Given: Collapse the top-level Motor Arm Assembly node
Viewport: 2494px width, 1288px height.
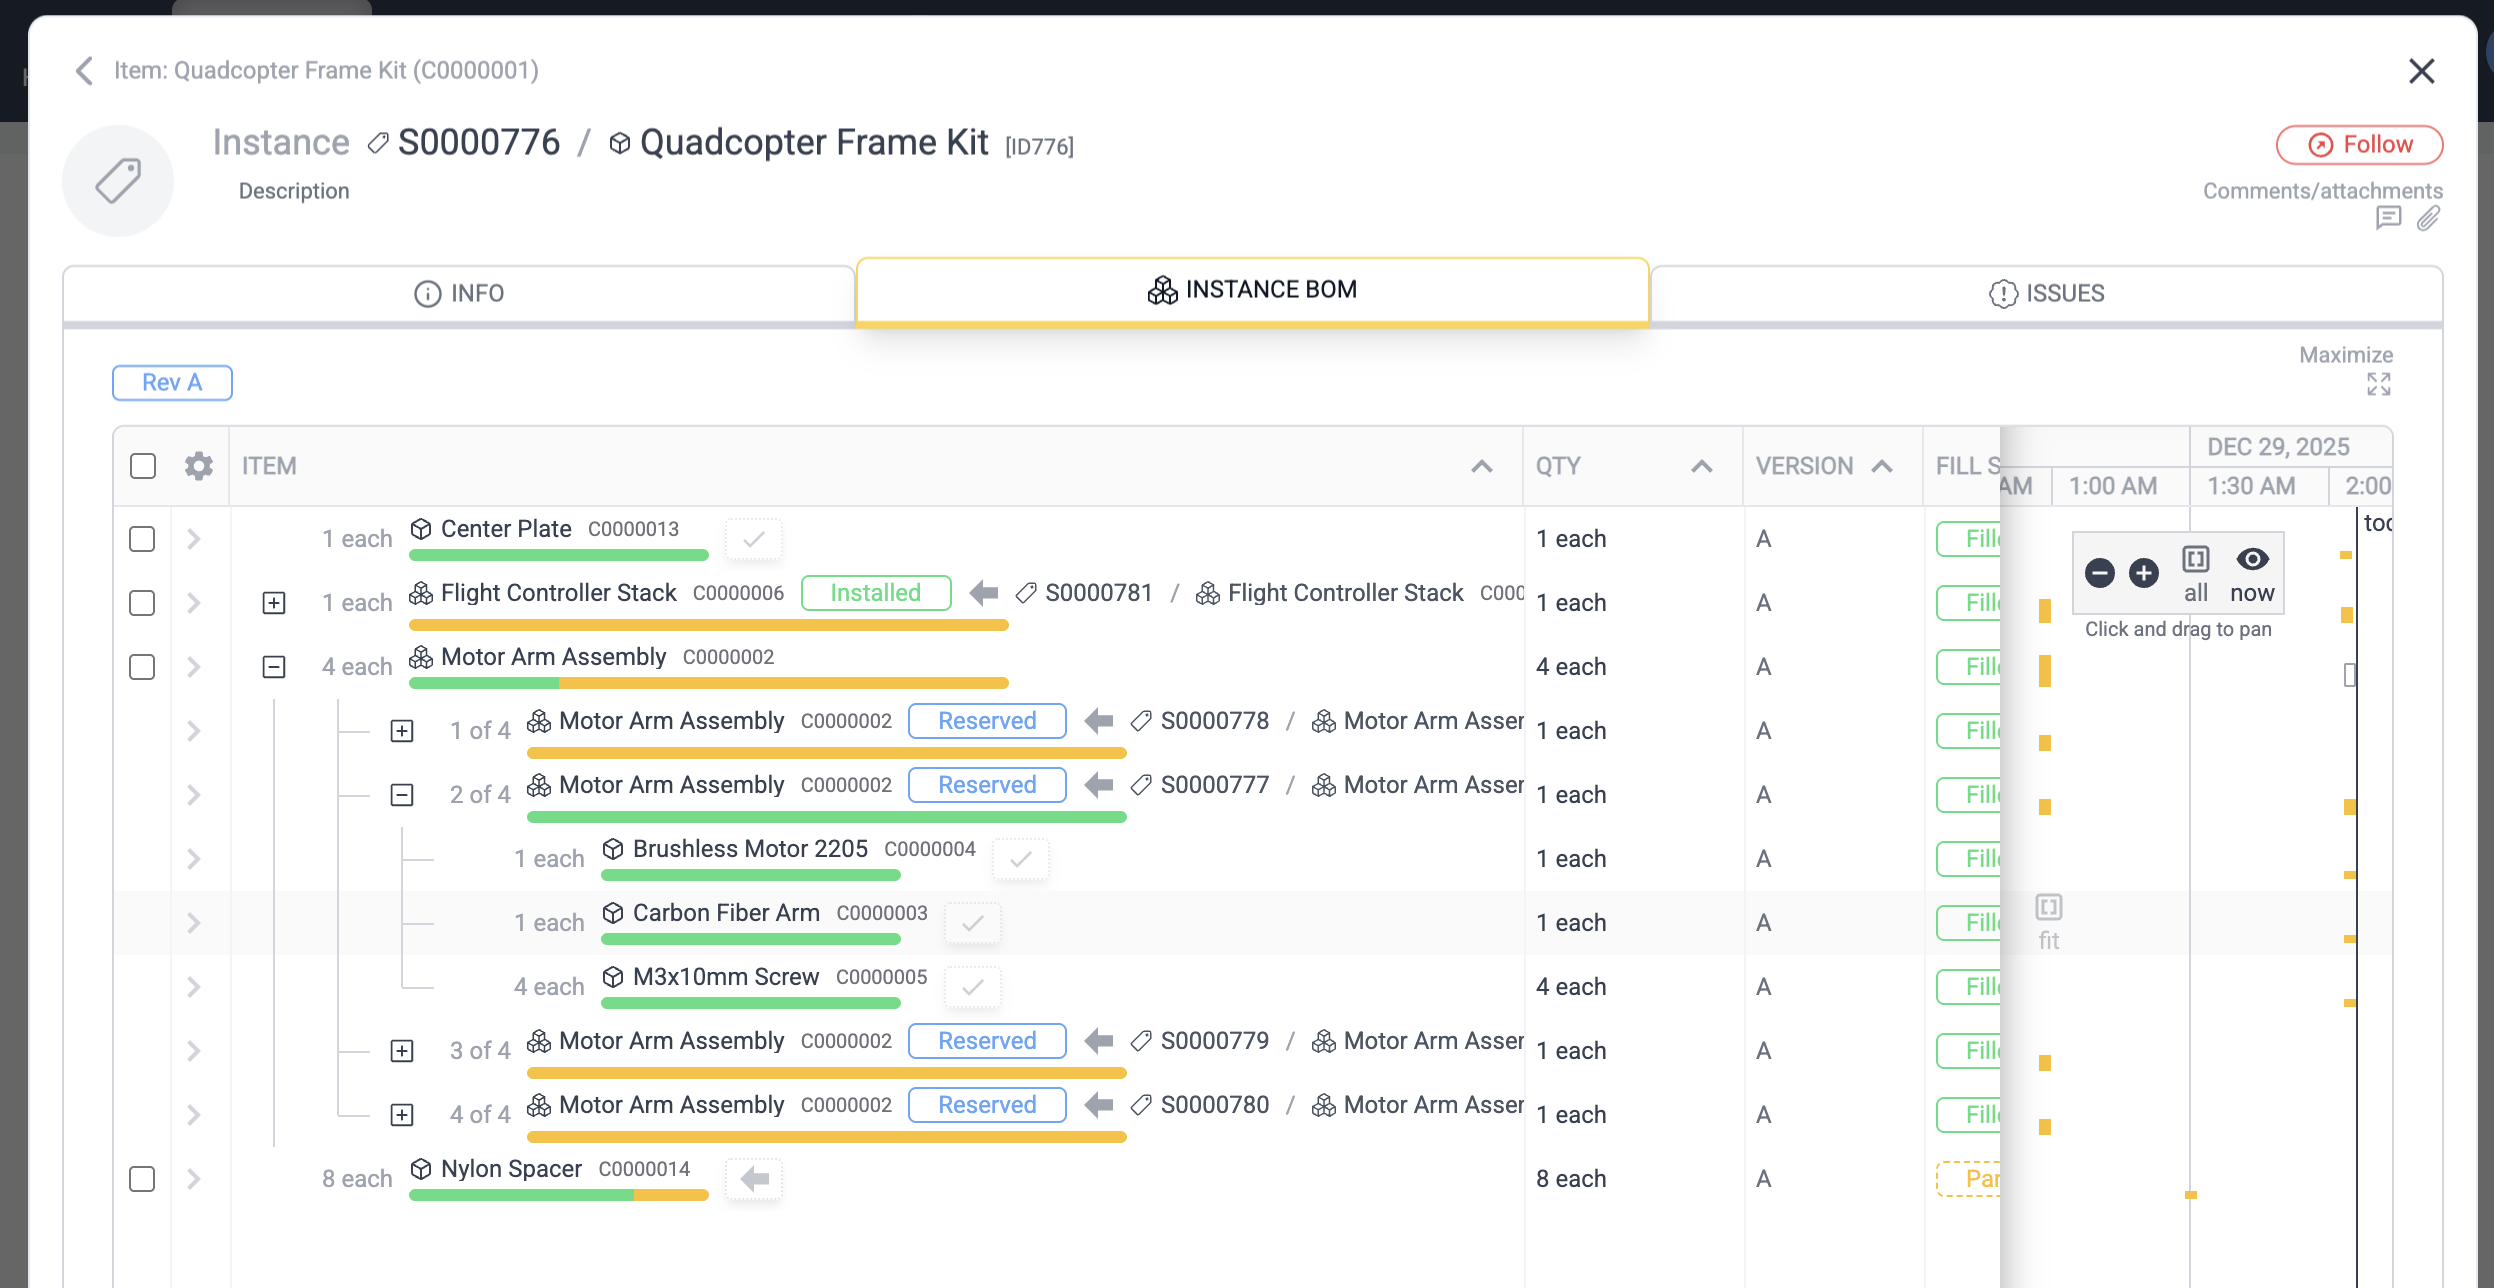Looking at the screenshot, I should tap(274, 667).
